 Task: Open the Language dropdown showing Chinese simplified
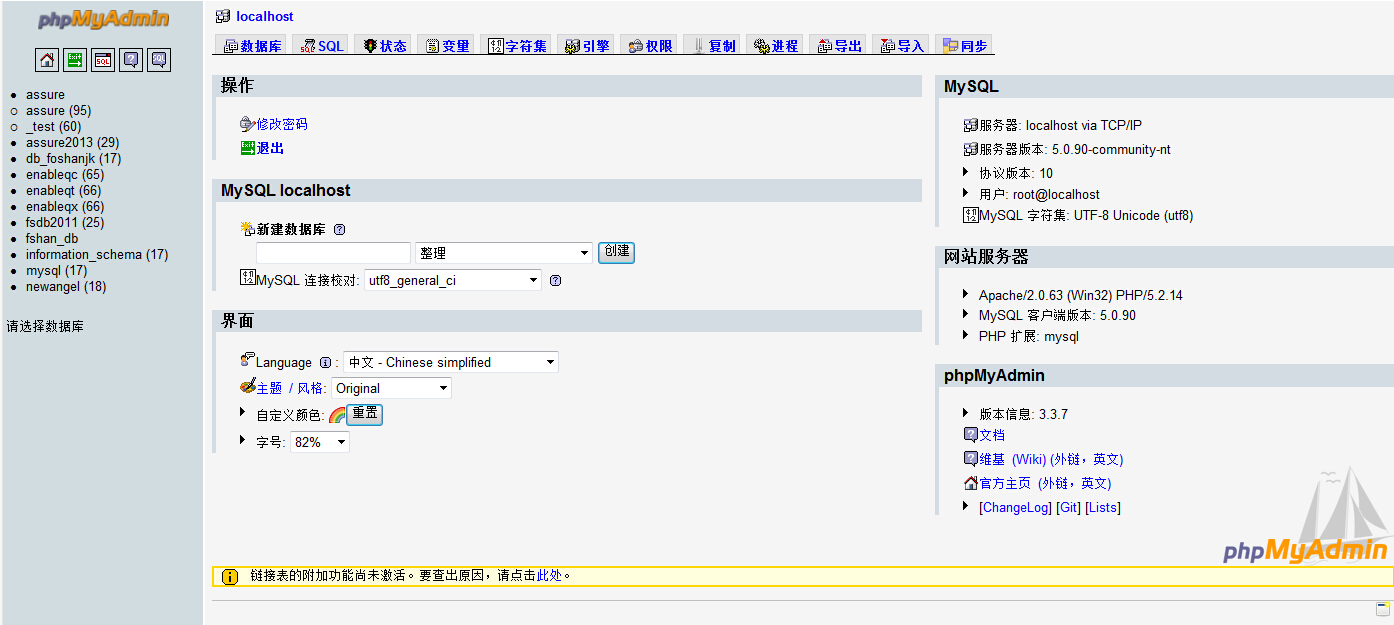(451, 363)
